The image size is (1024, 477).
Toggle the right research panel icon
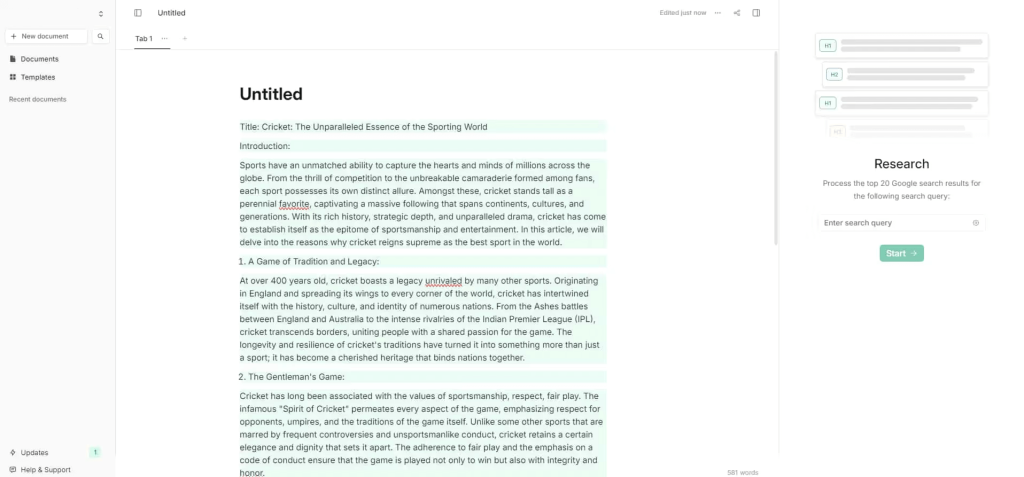point(756,13)
